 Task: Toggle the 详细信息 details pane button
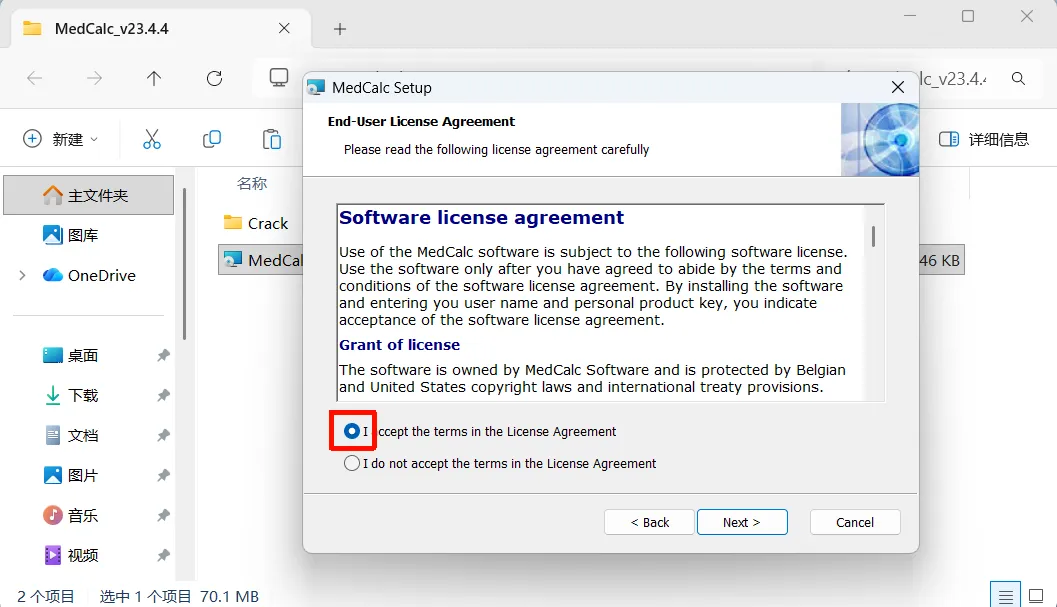coord(984,139)
